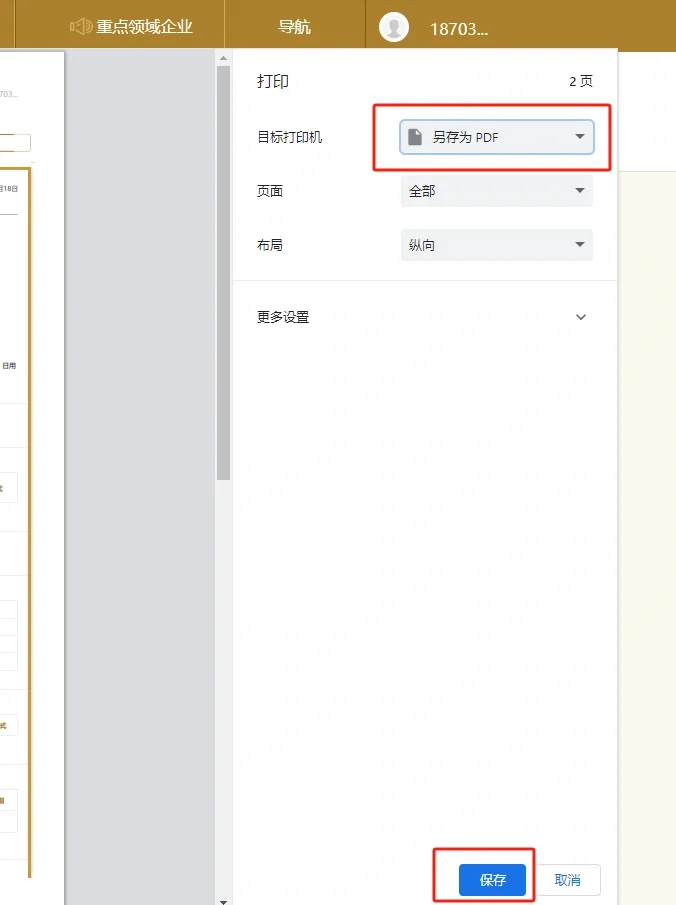The width and height of the screenshot is (676, 905).
Task: Click the 打印 dialog title
Action: [273, 81]
